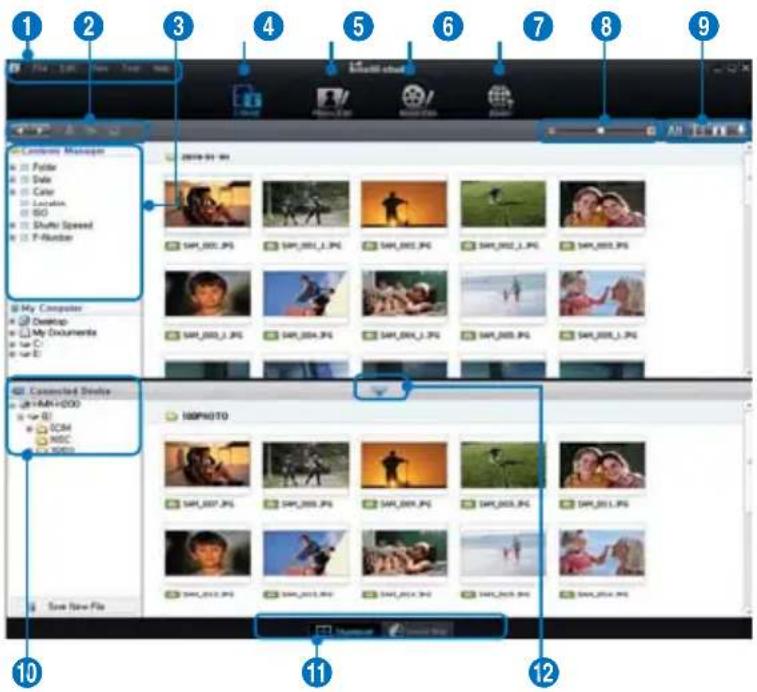757x692 pixels.
Task: Toggle the photo-only file filter
Action: tap(699, 130)
